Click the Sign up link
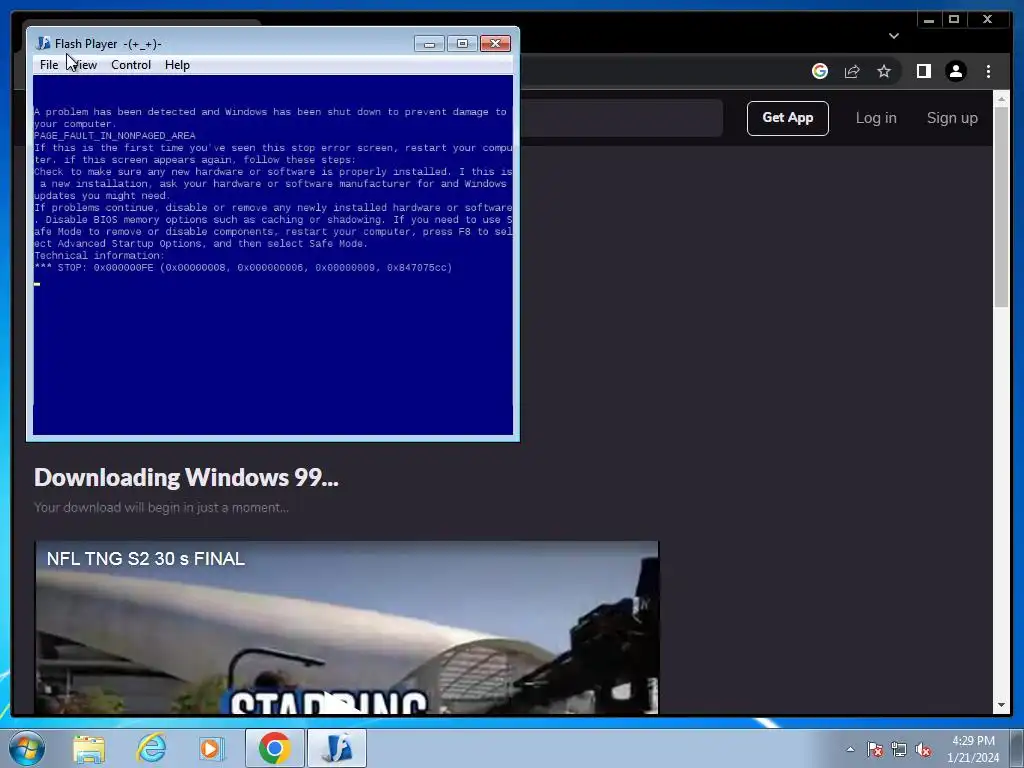 pyautogui.click(x=952, y=118)
